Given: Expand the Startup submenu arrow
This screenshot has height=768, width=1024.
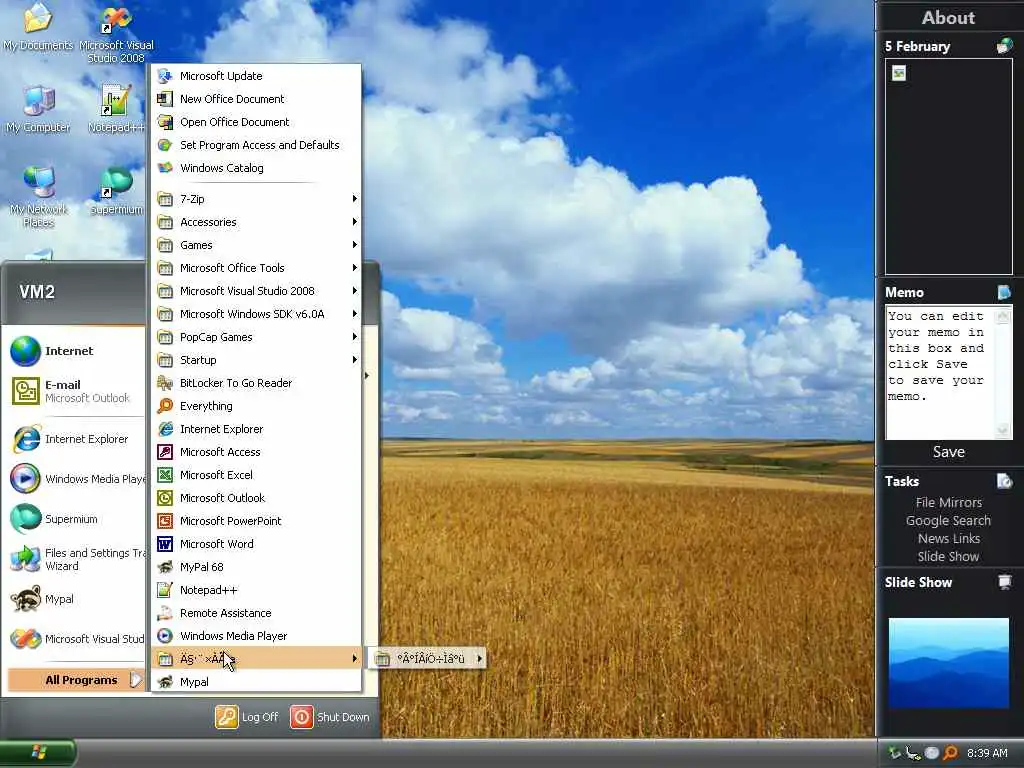Looking at the screenshot, I should (x=355, y=360).
